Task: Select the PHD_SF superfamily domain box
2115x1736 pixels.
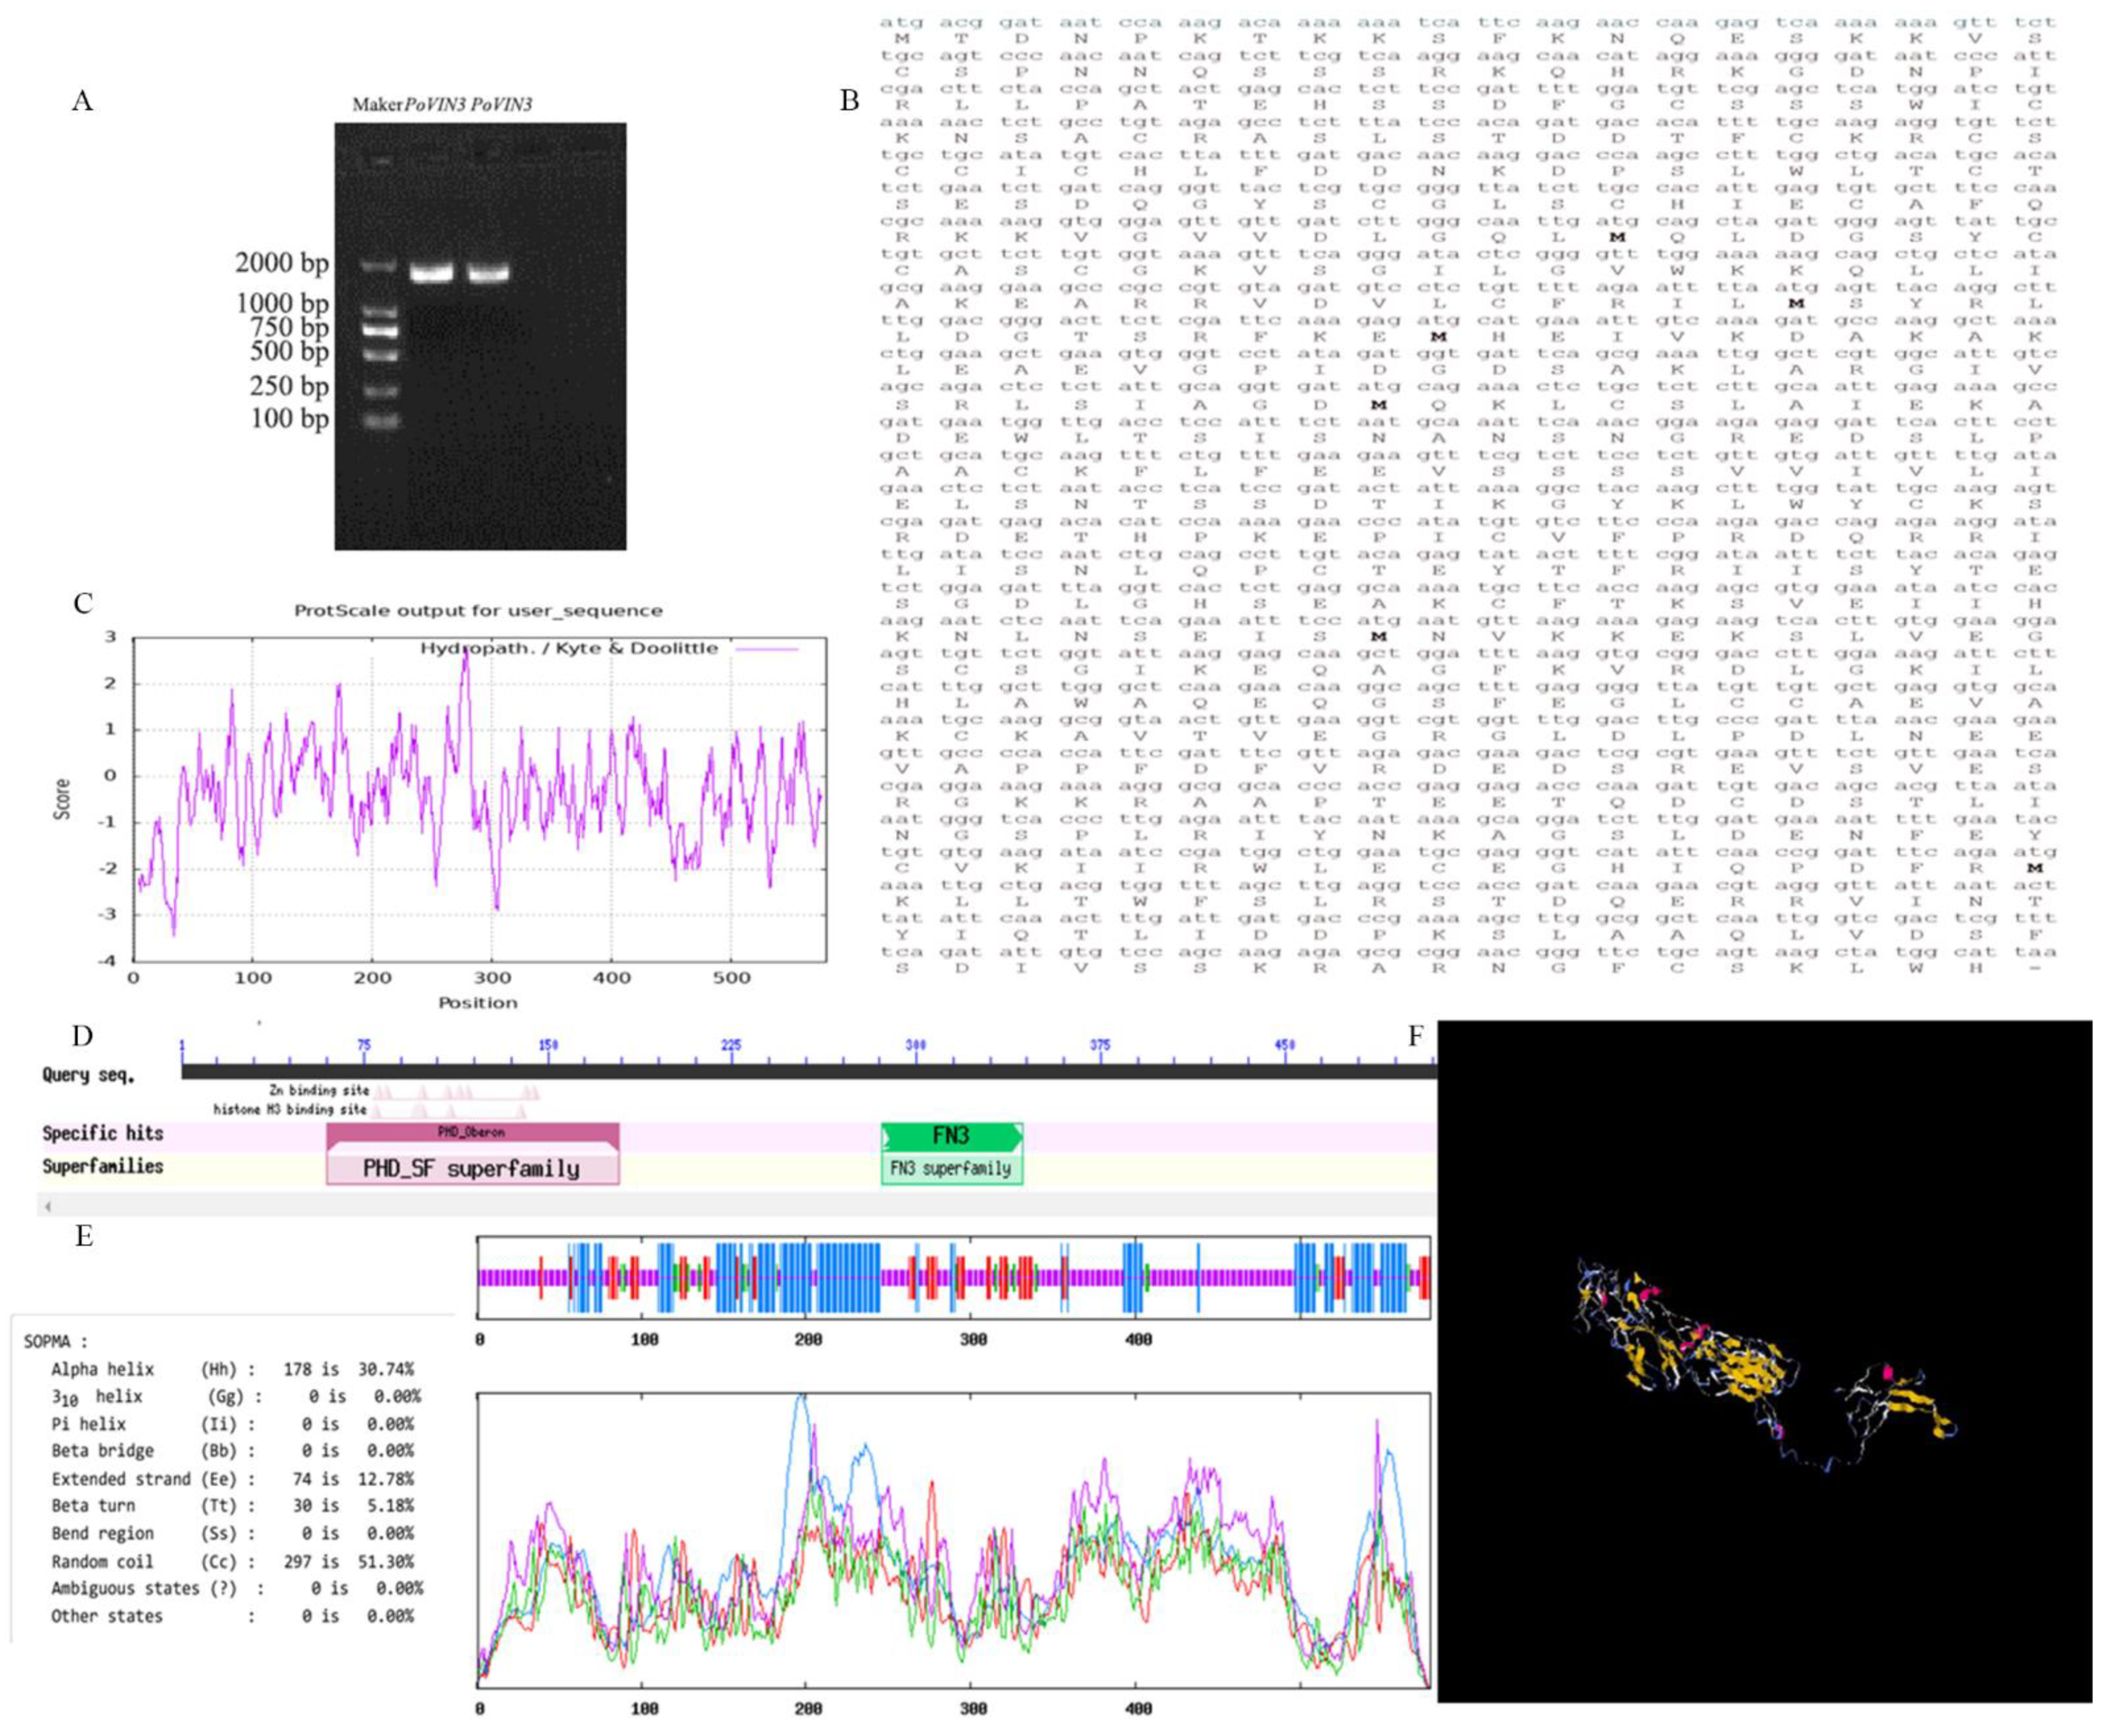Action: click(472, 1168)
